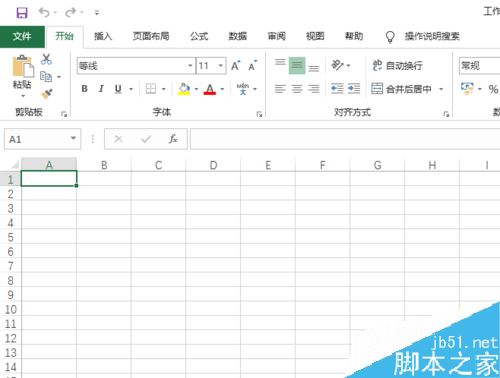Open the merge and center dropdown arrow
This screenshot has height=378, width=500.
click(441, 89)
